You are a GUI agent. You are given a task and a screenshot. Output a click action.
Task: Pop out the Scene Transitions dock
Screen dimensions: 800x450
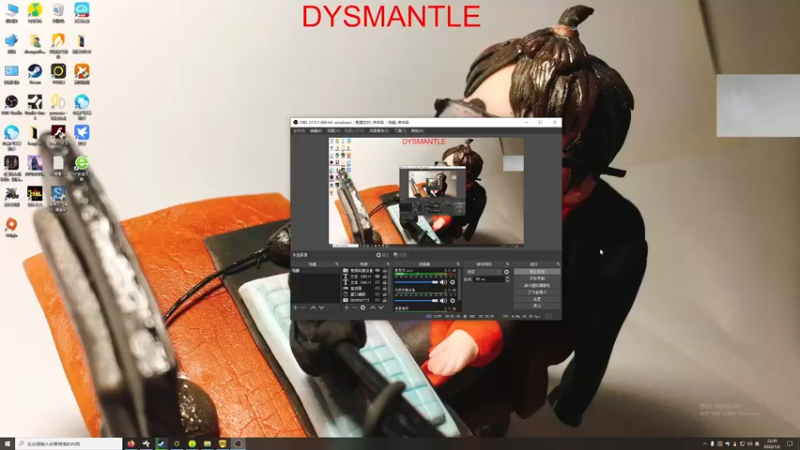point(508,264)
